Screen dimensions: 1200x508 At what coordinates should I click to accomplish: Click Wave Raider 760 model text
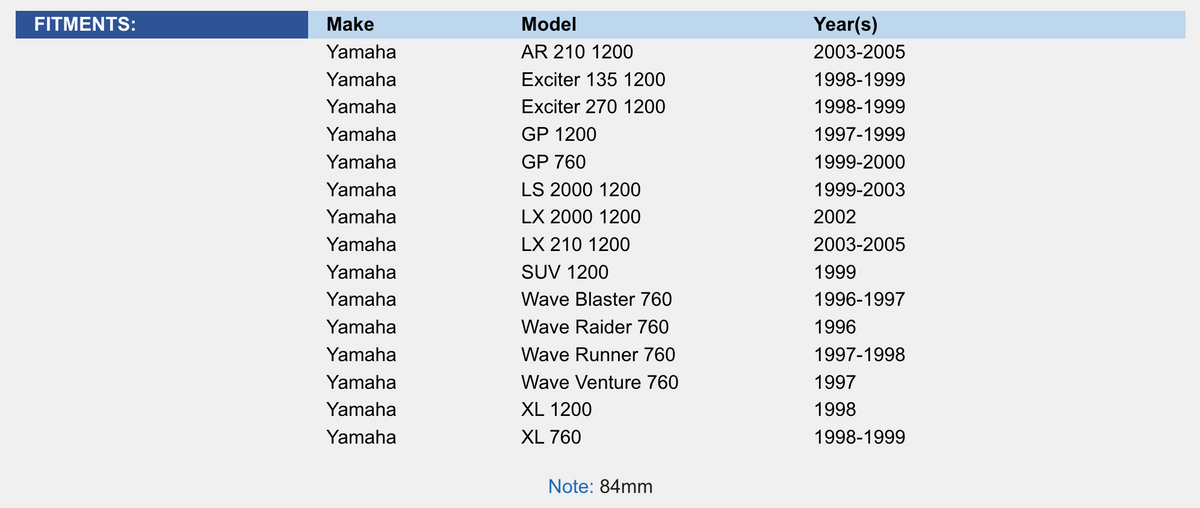point(595,327)
